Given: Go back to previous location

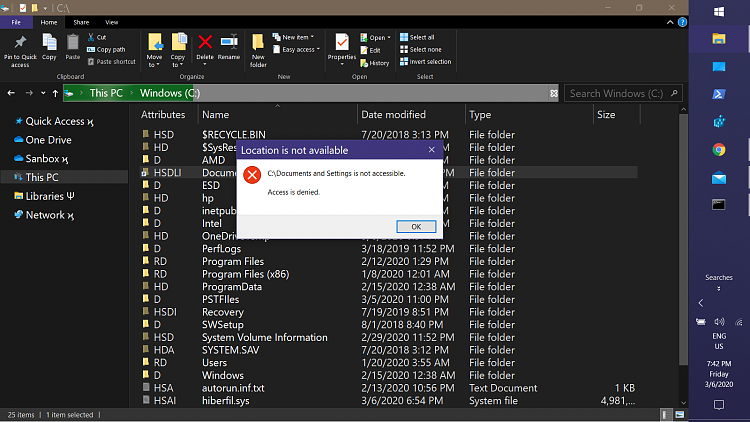Looking at the screenshot, I should (11, 93).
